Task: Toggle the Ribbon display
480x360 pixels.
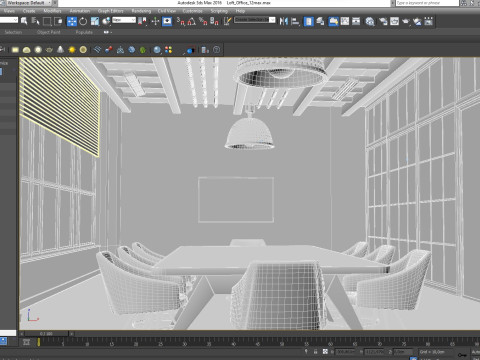Action: (333, 22)
